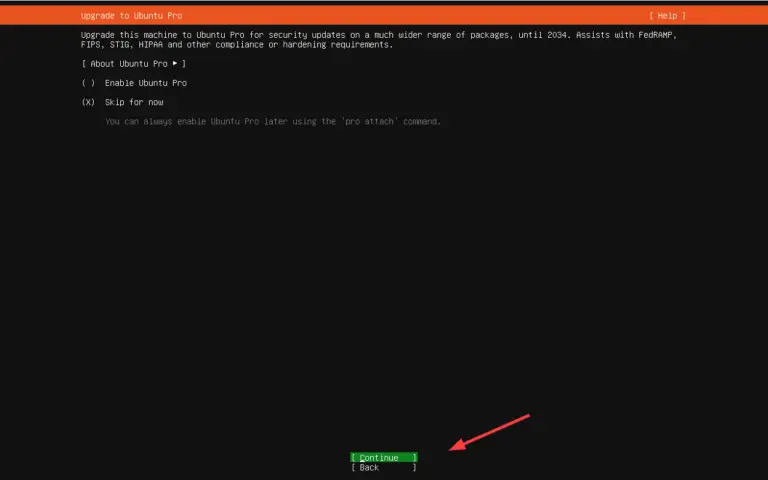768x480 pixels.
Task: Click the Upgrade to Ubuntu Pro title
Action: 131,16
